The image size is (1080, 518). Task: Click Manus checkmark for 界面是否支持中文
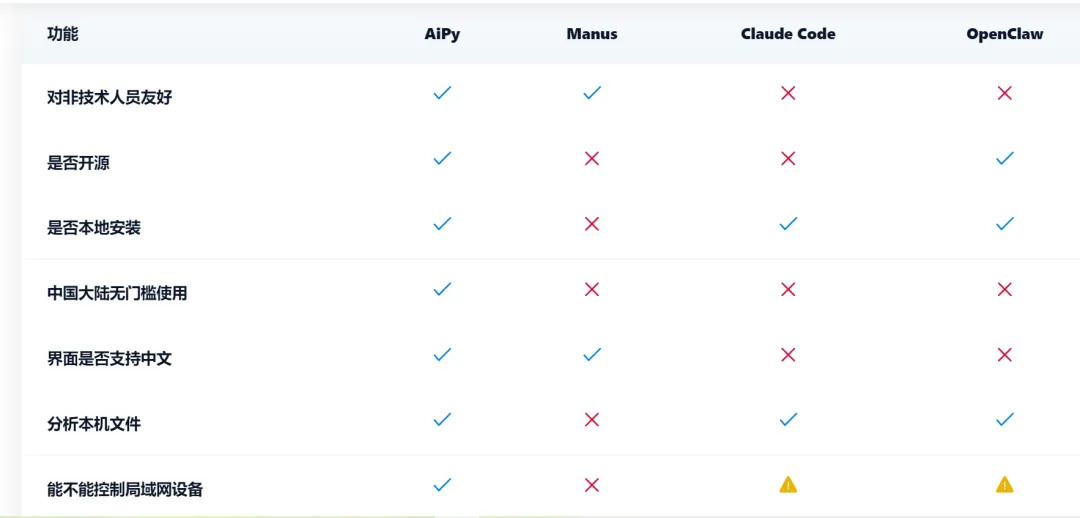click(x=592, y=355)
